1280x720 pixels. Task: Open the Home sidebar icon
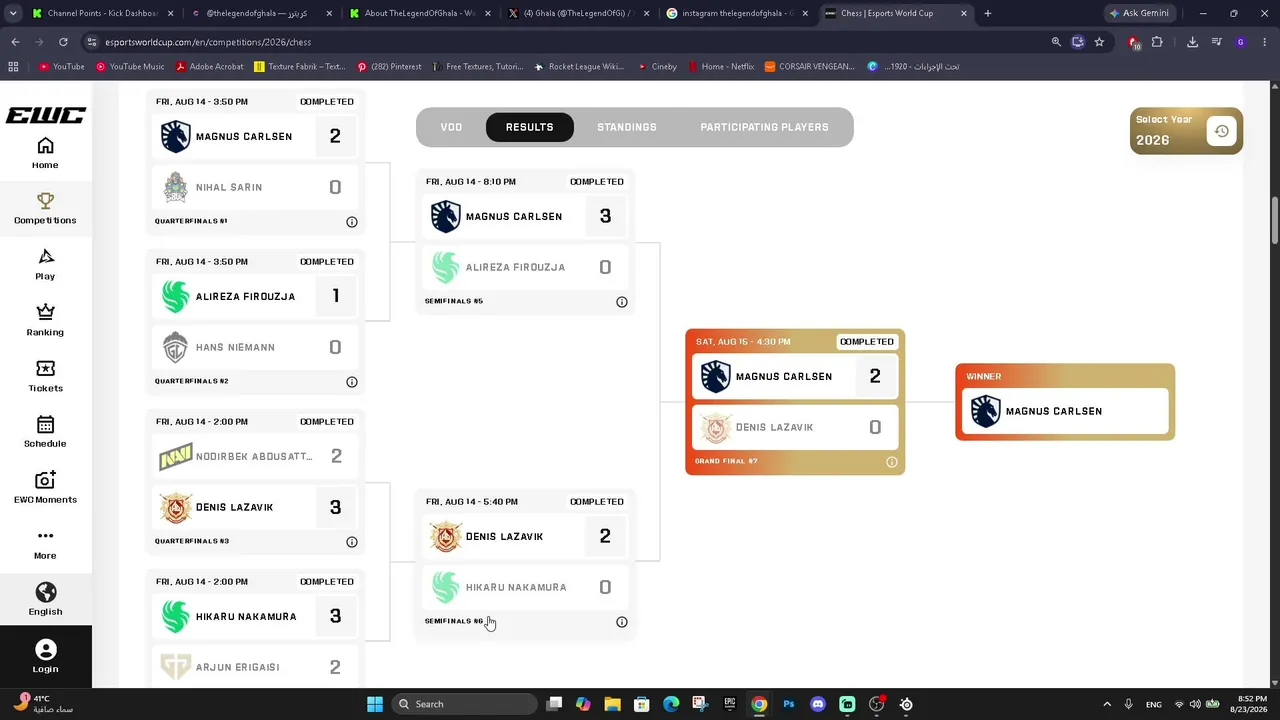45,146
